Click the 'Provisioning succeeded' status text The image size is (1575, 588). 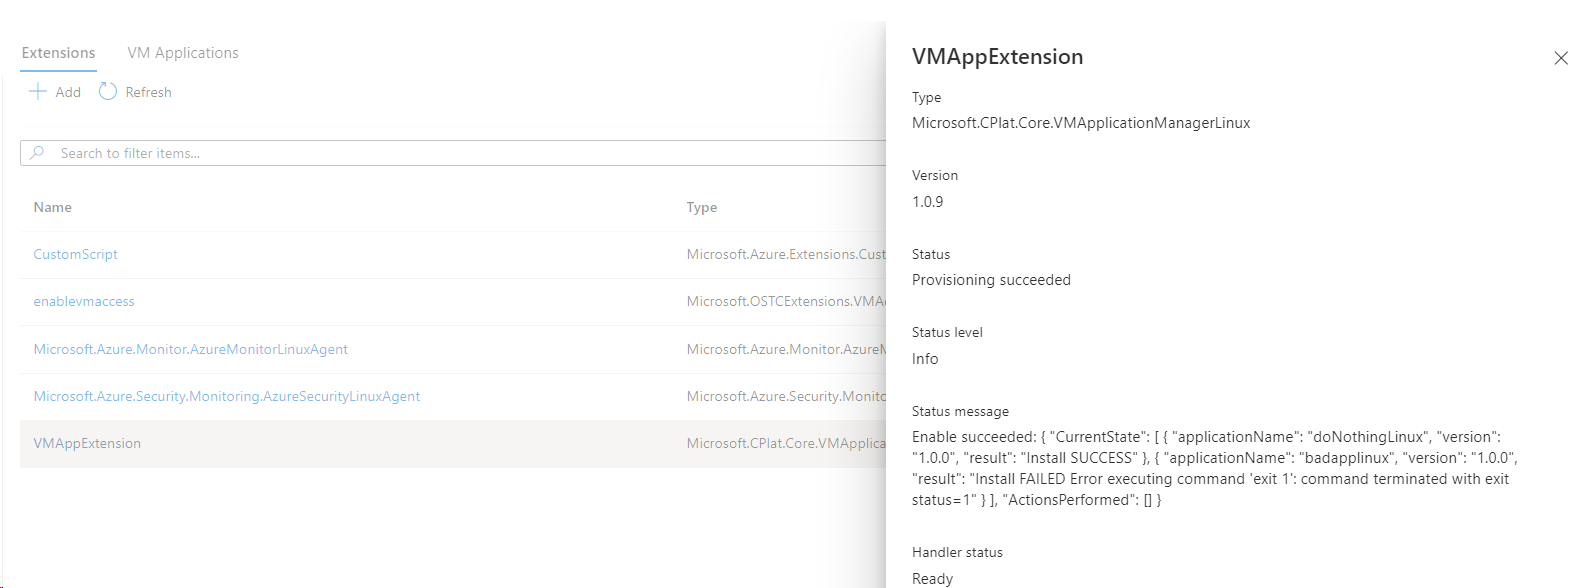(991, 280)
